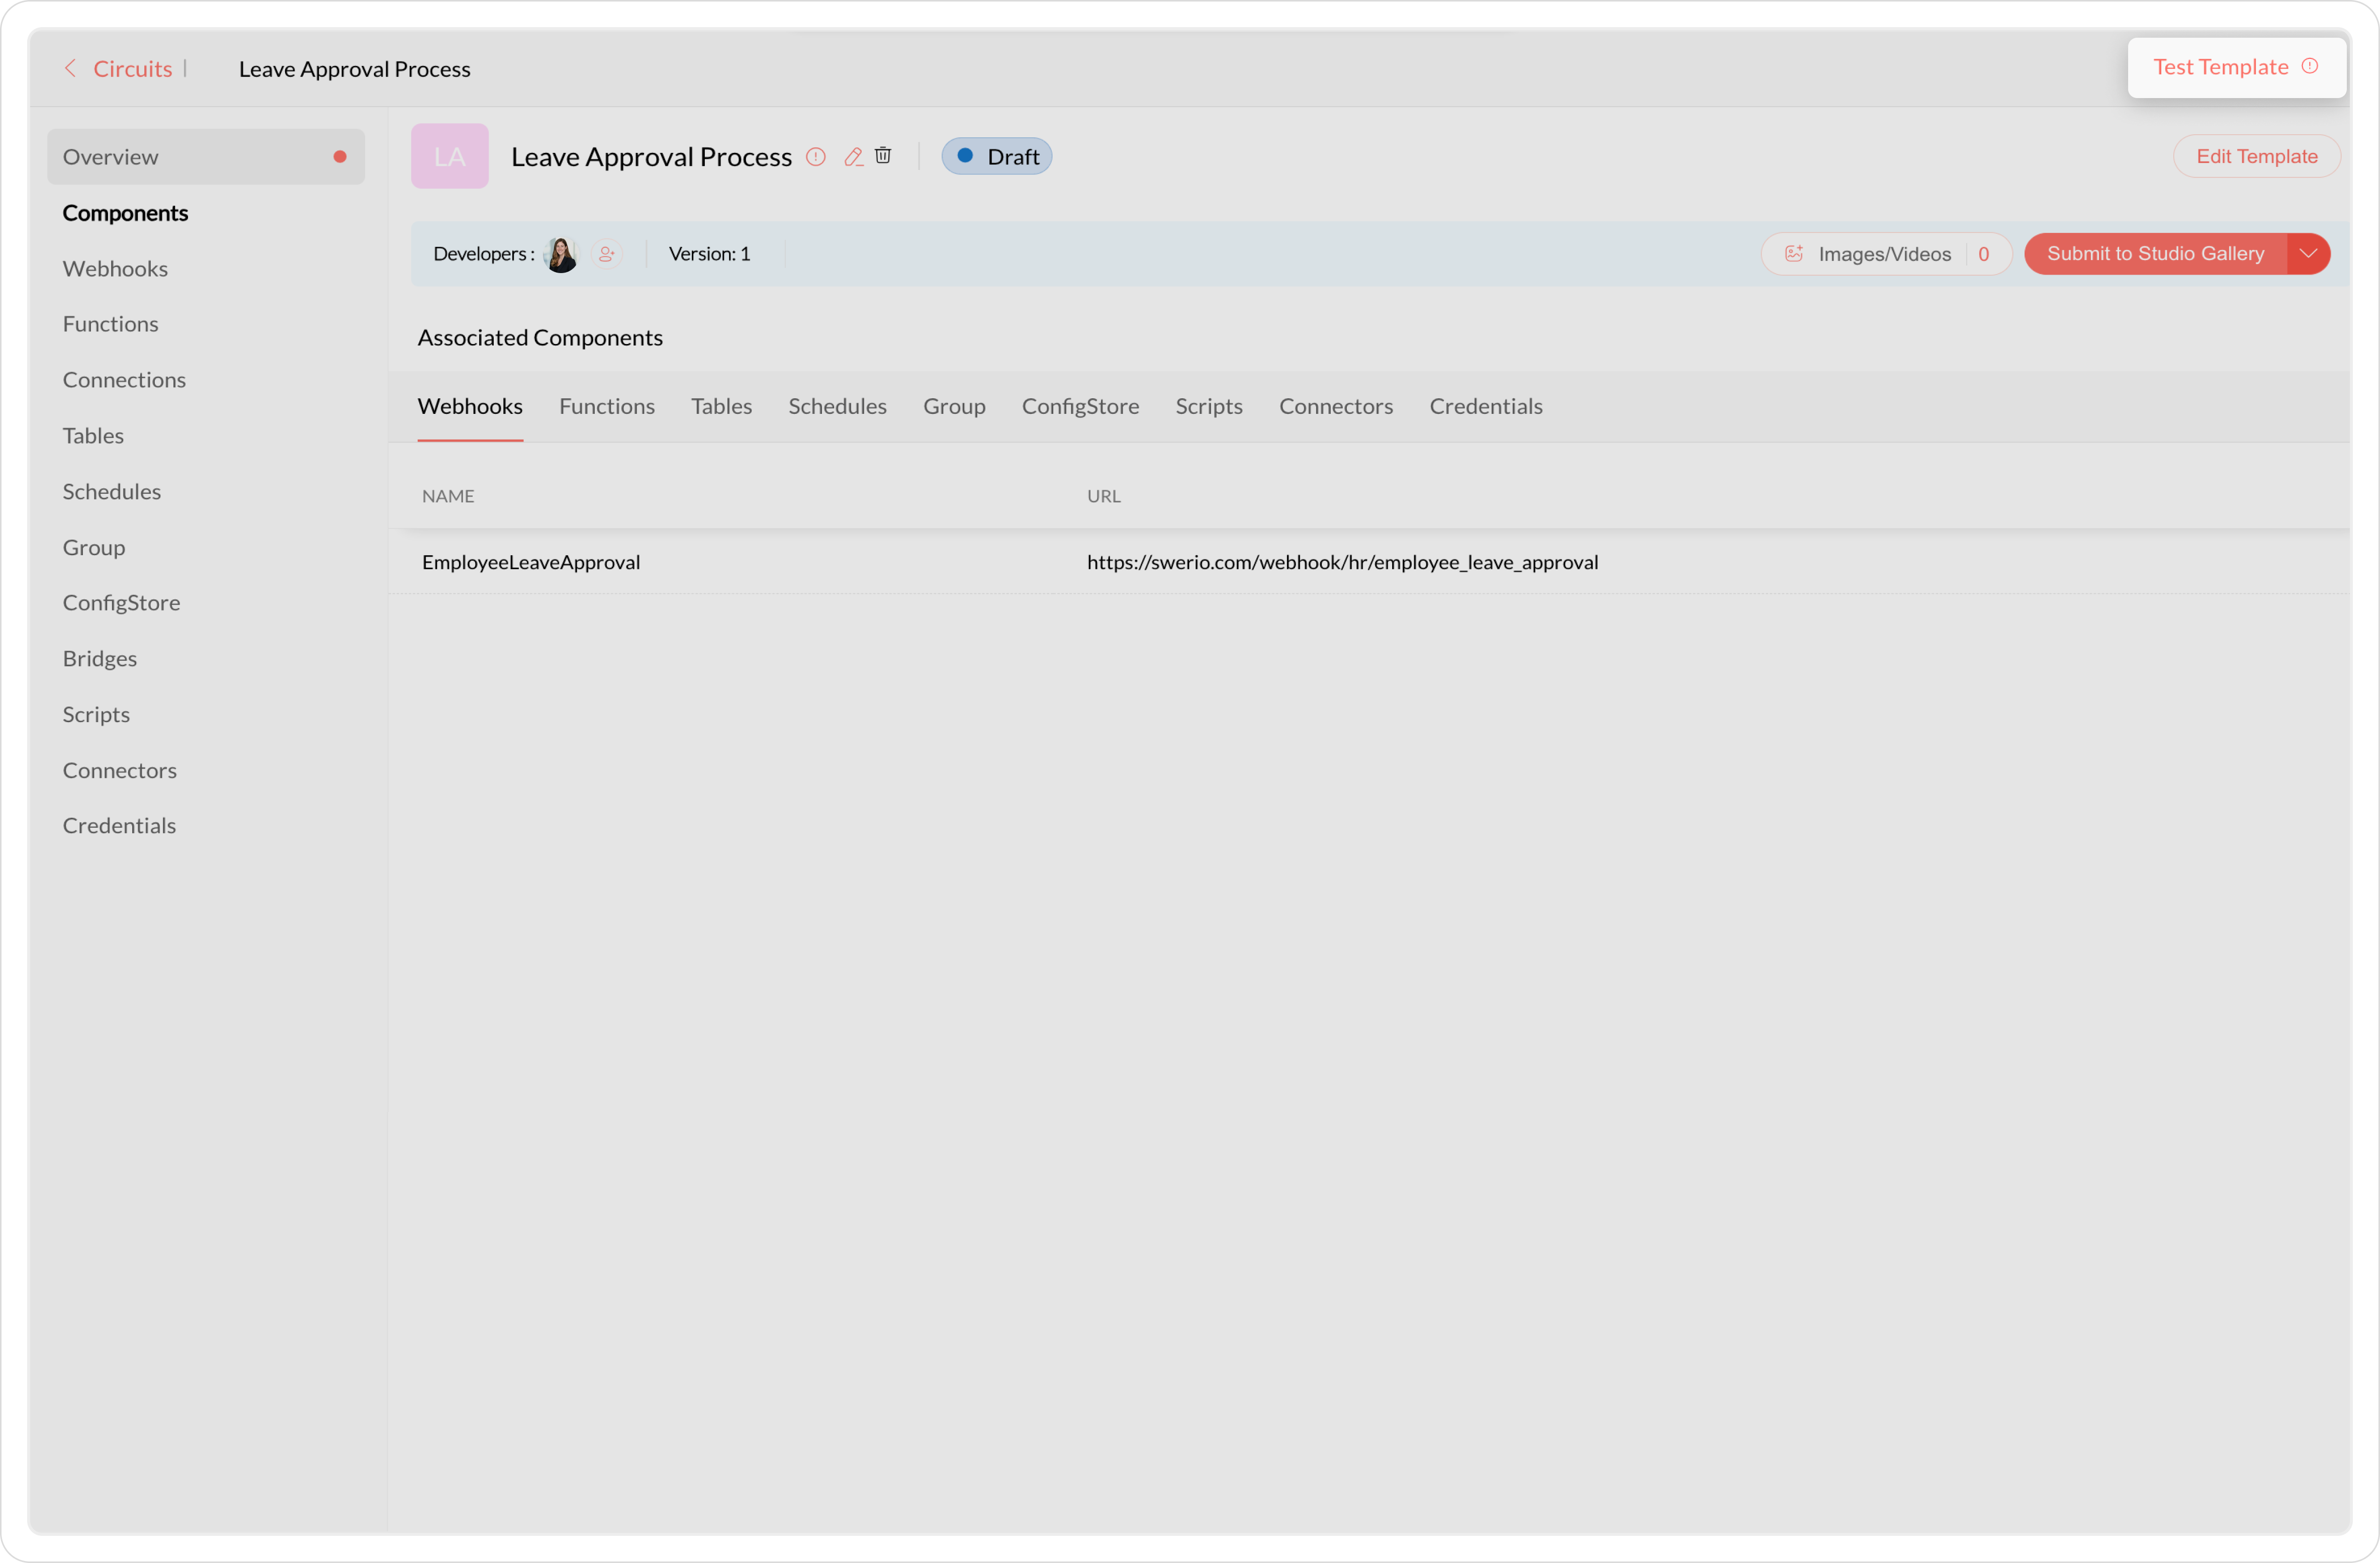This screenshot has height=1563, width=2380.
Task: Switch to the ConfigStore tab
Action: point(1081,406)
